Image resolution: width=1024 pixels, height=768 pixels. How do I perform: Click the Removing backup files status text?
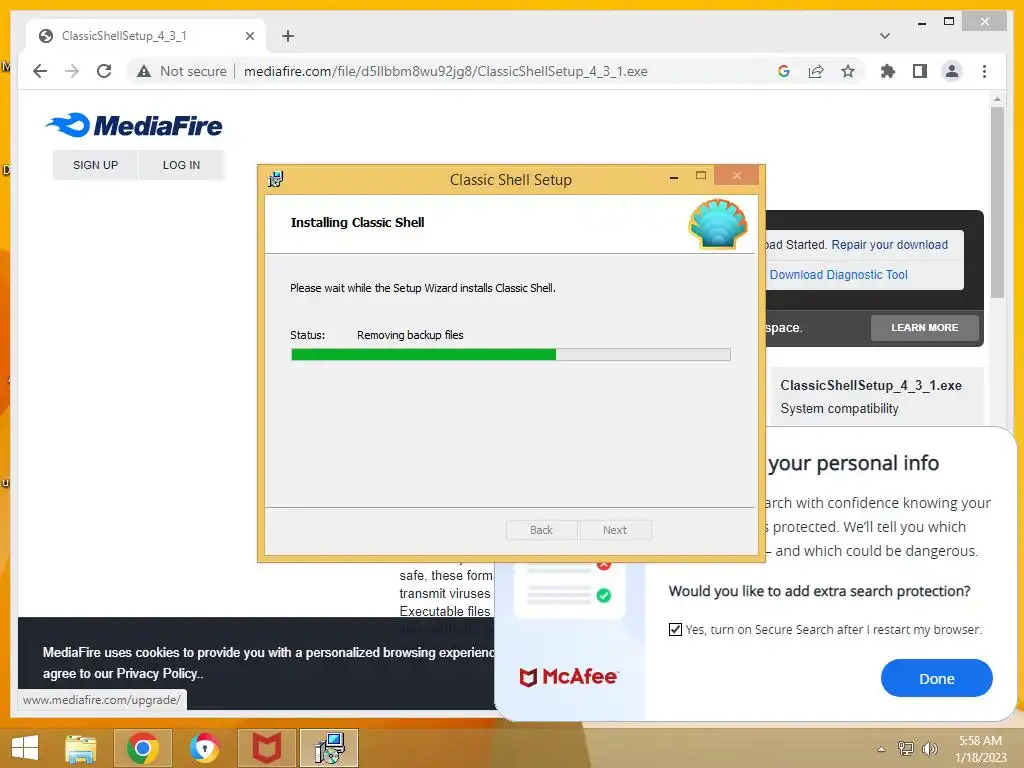click(410, 335)
